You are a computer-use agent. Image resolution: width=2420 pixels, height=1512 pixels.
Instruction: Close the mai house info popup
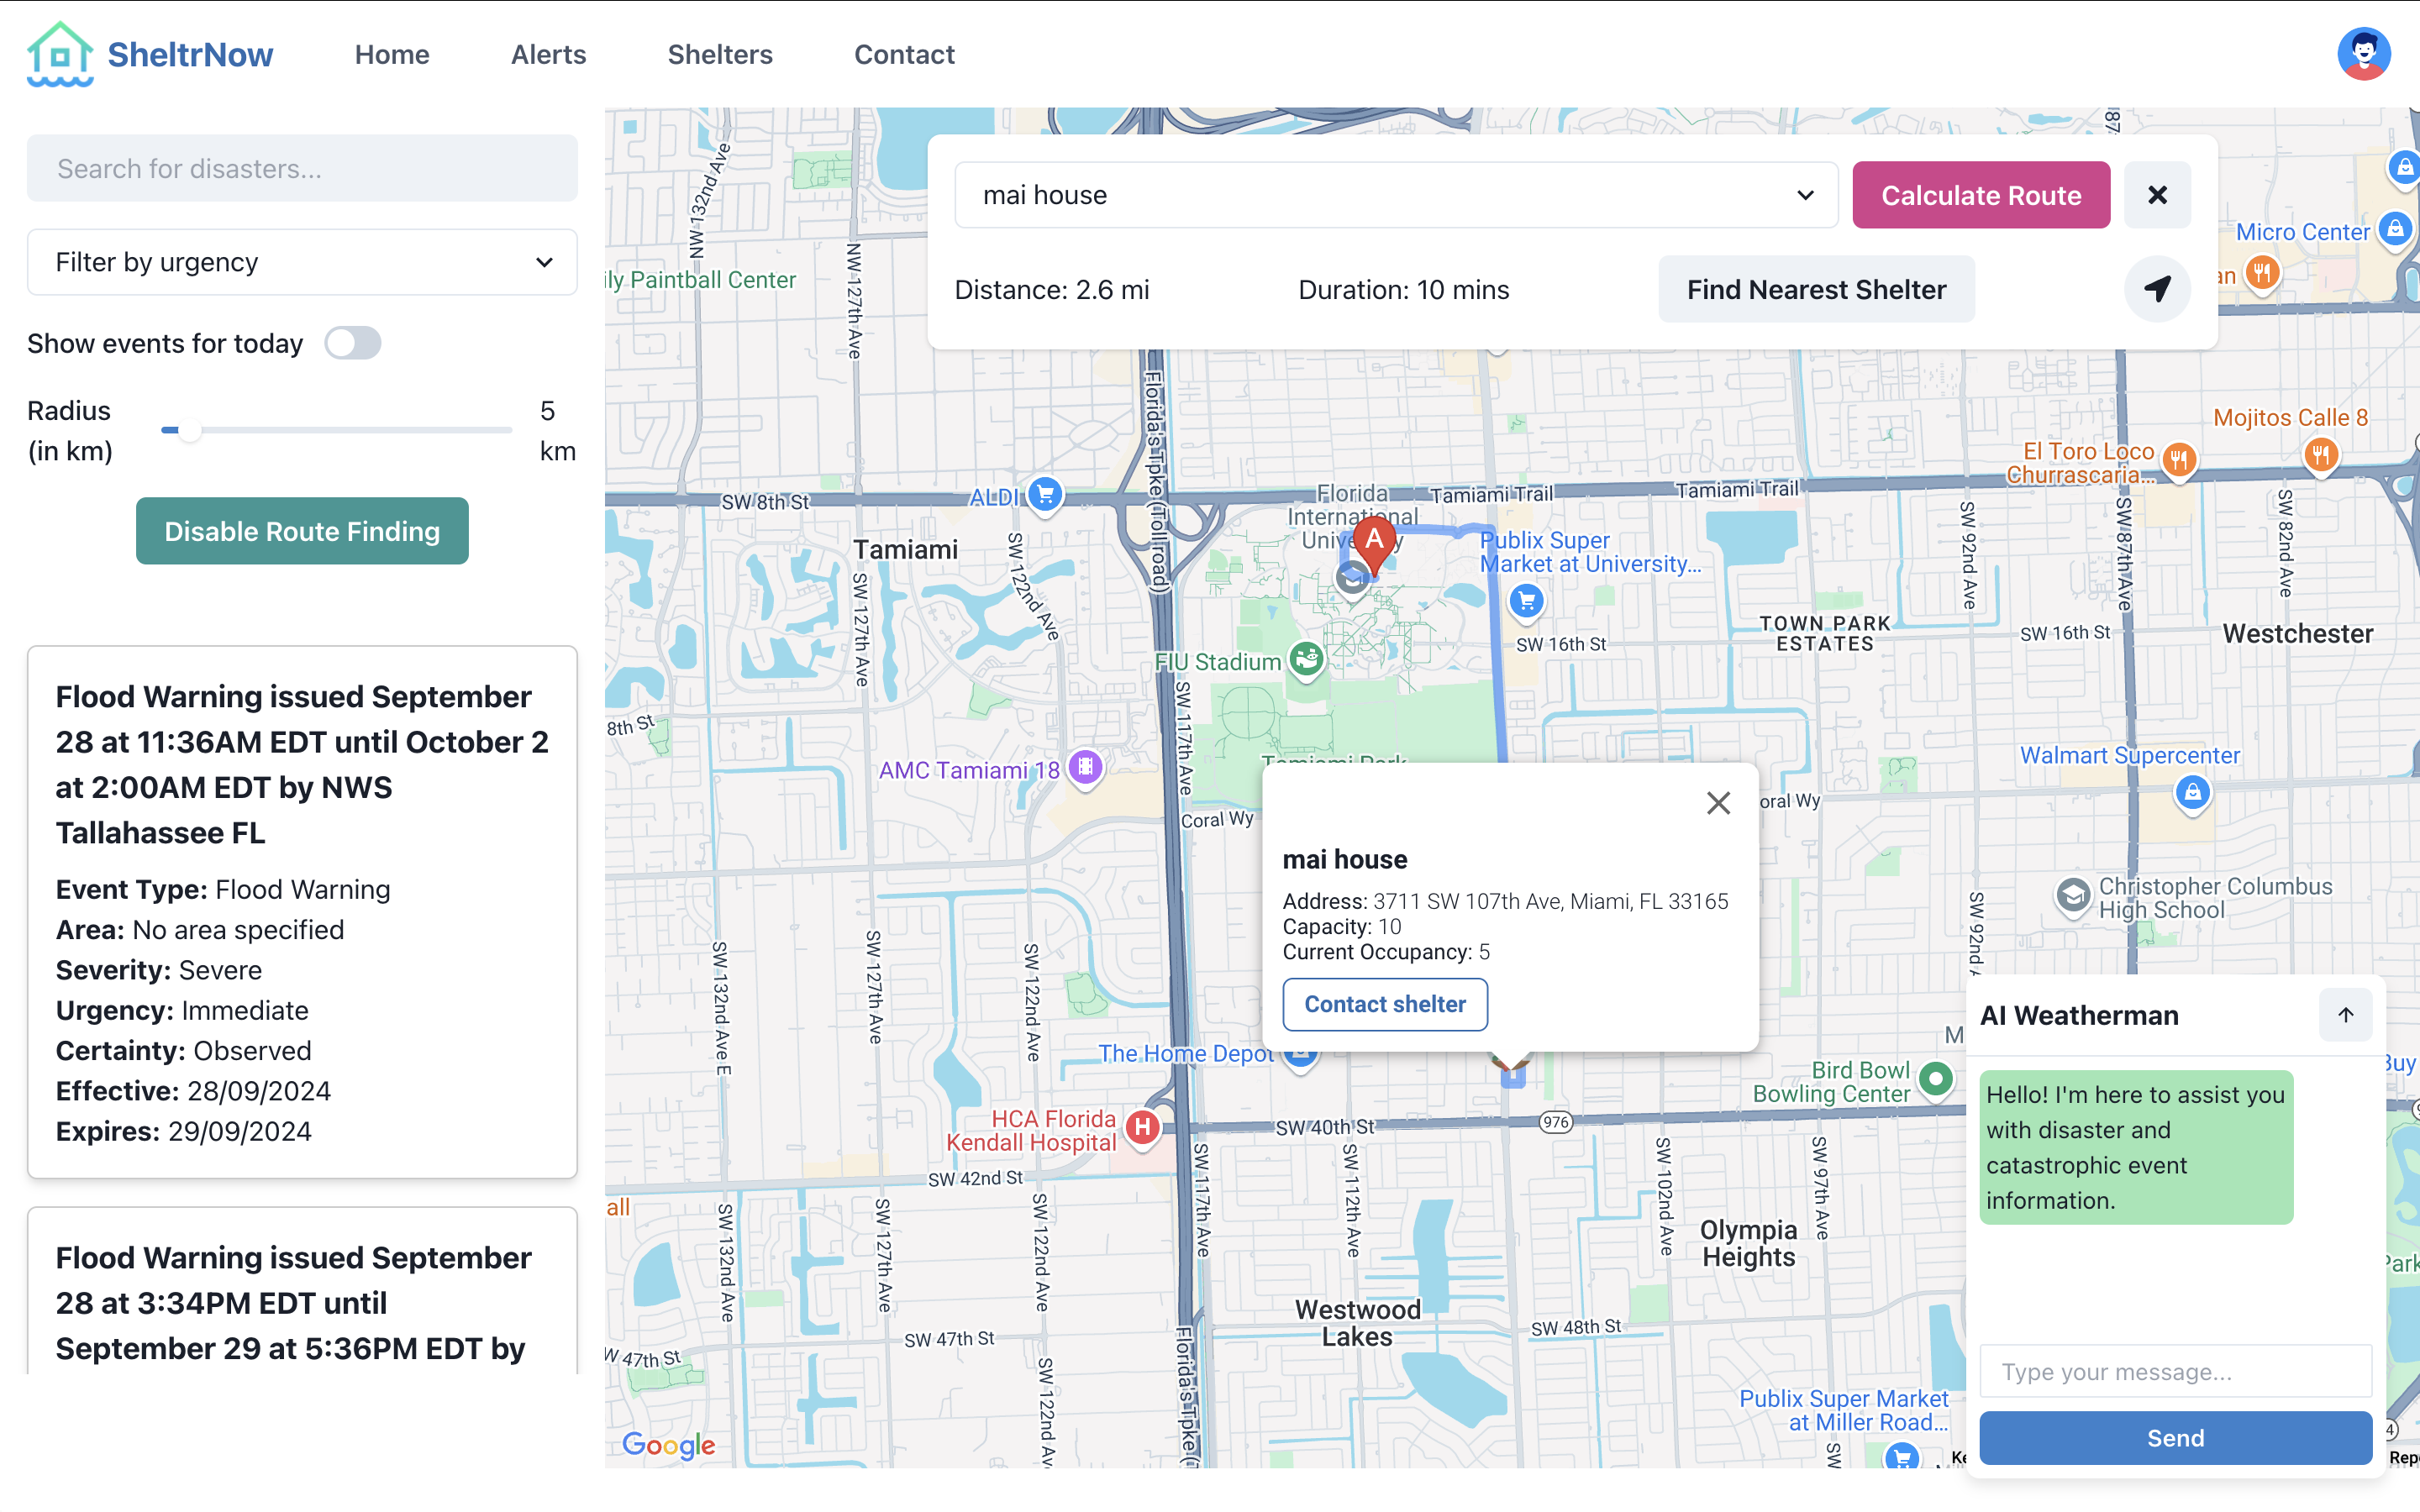1718,803
